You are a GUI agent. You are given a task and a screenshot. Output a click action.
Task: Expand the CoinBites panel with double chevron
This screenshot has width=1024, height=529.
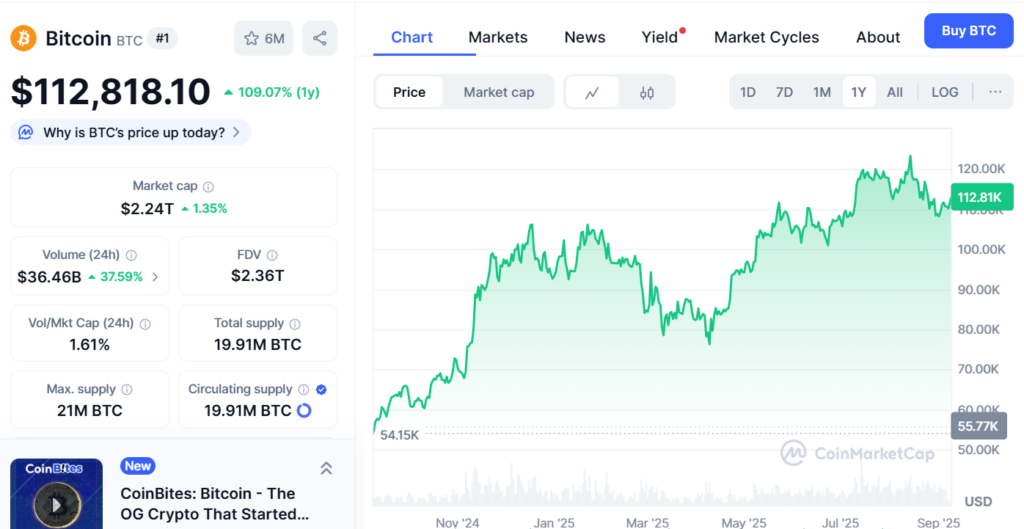click(x=326, y=468)
